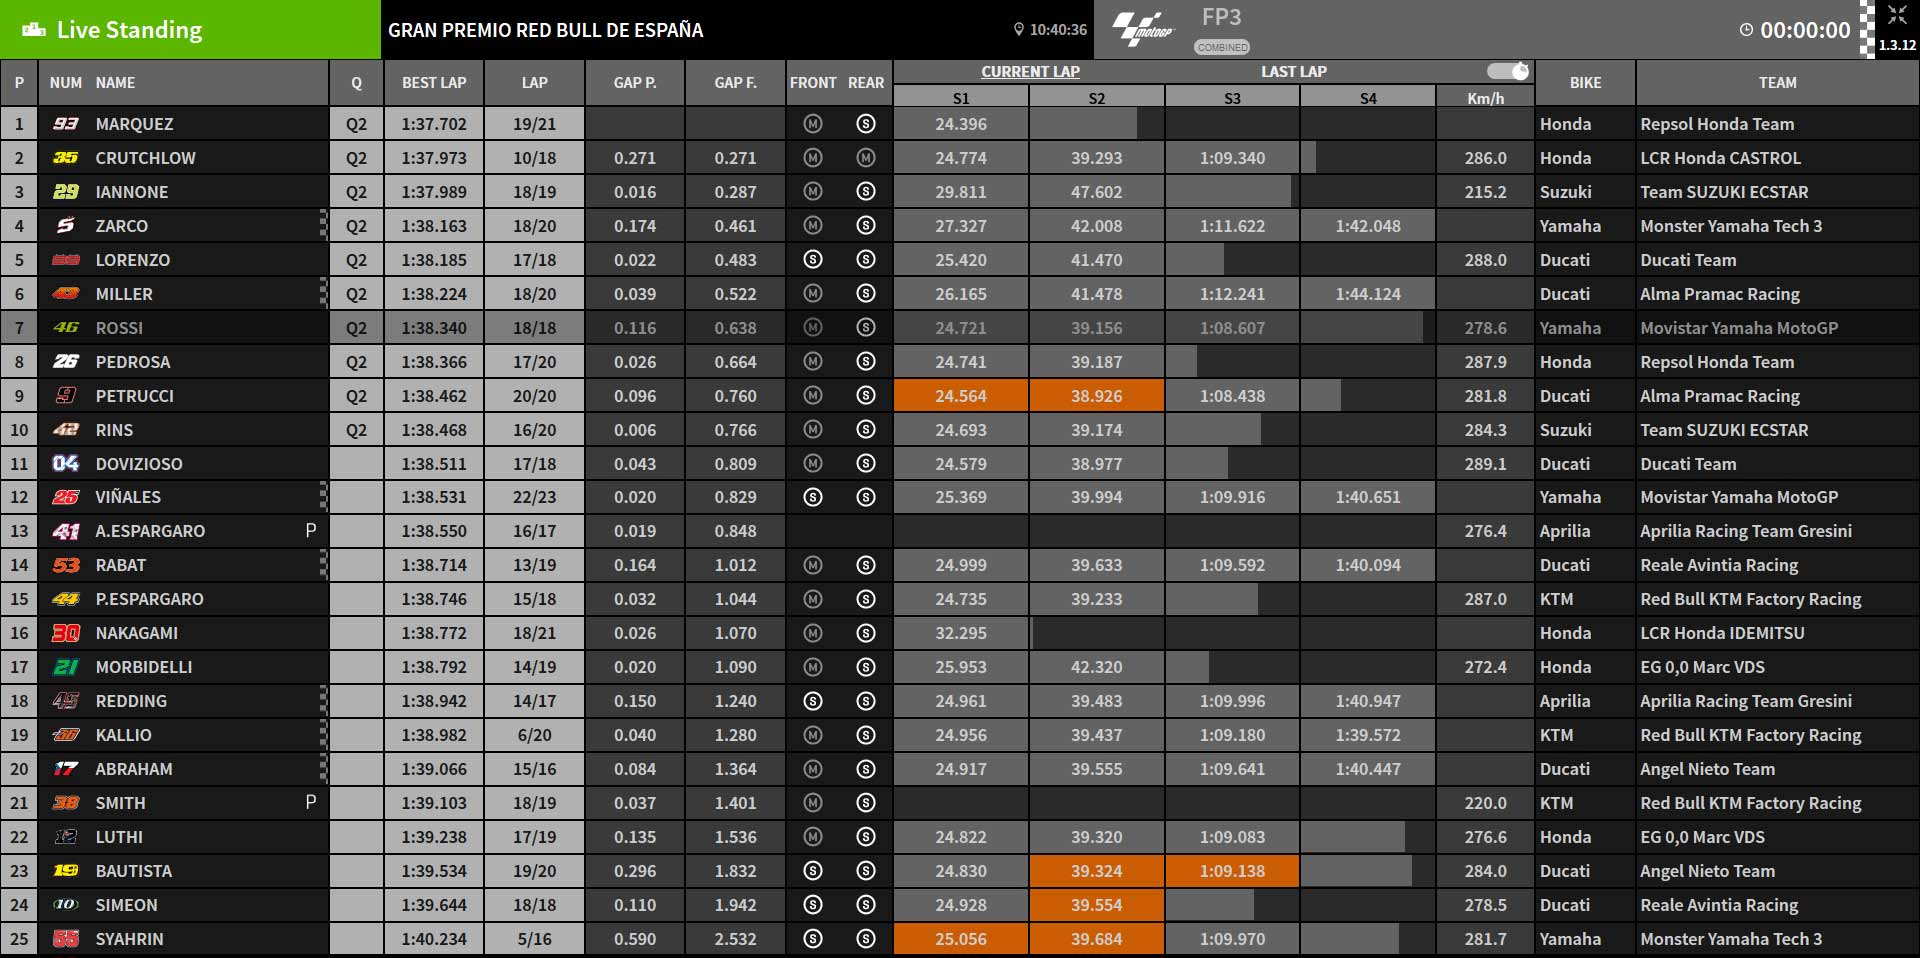
Task: Select the LAST LAP tab
Action: click(x=1294, y=71)
